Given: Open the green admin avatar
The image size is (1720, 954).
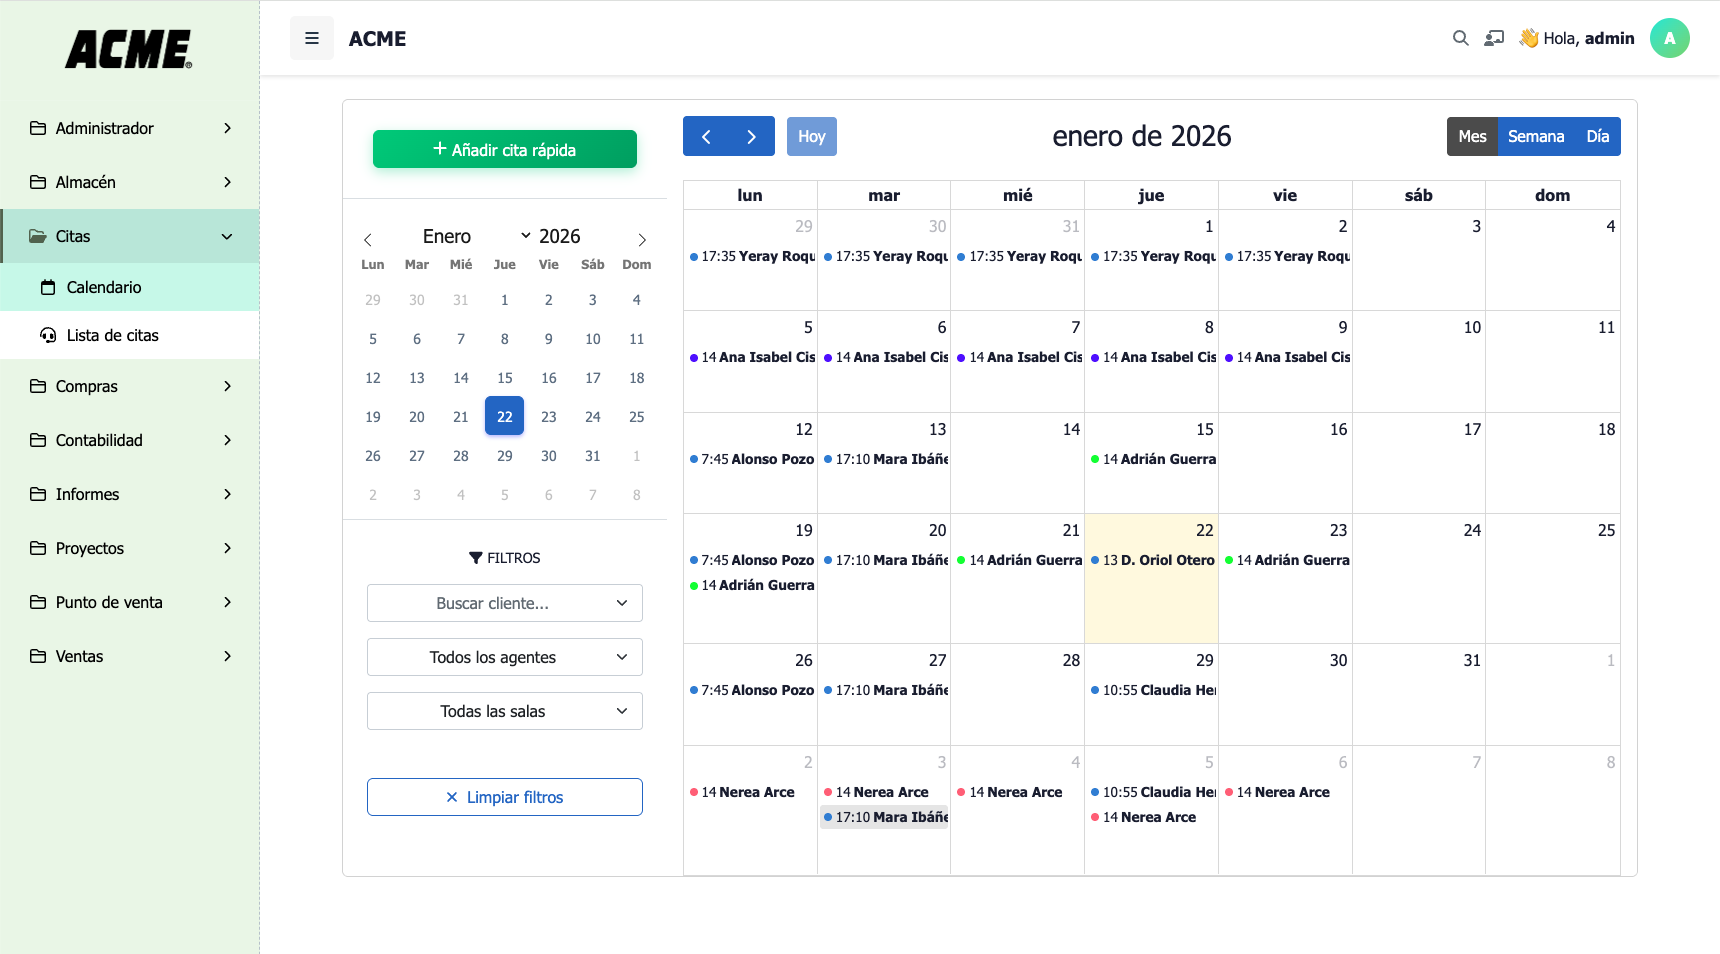Looking at the screenshot, I should (x=1669, y=38).
